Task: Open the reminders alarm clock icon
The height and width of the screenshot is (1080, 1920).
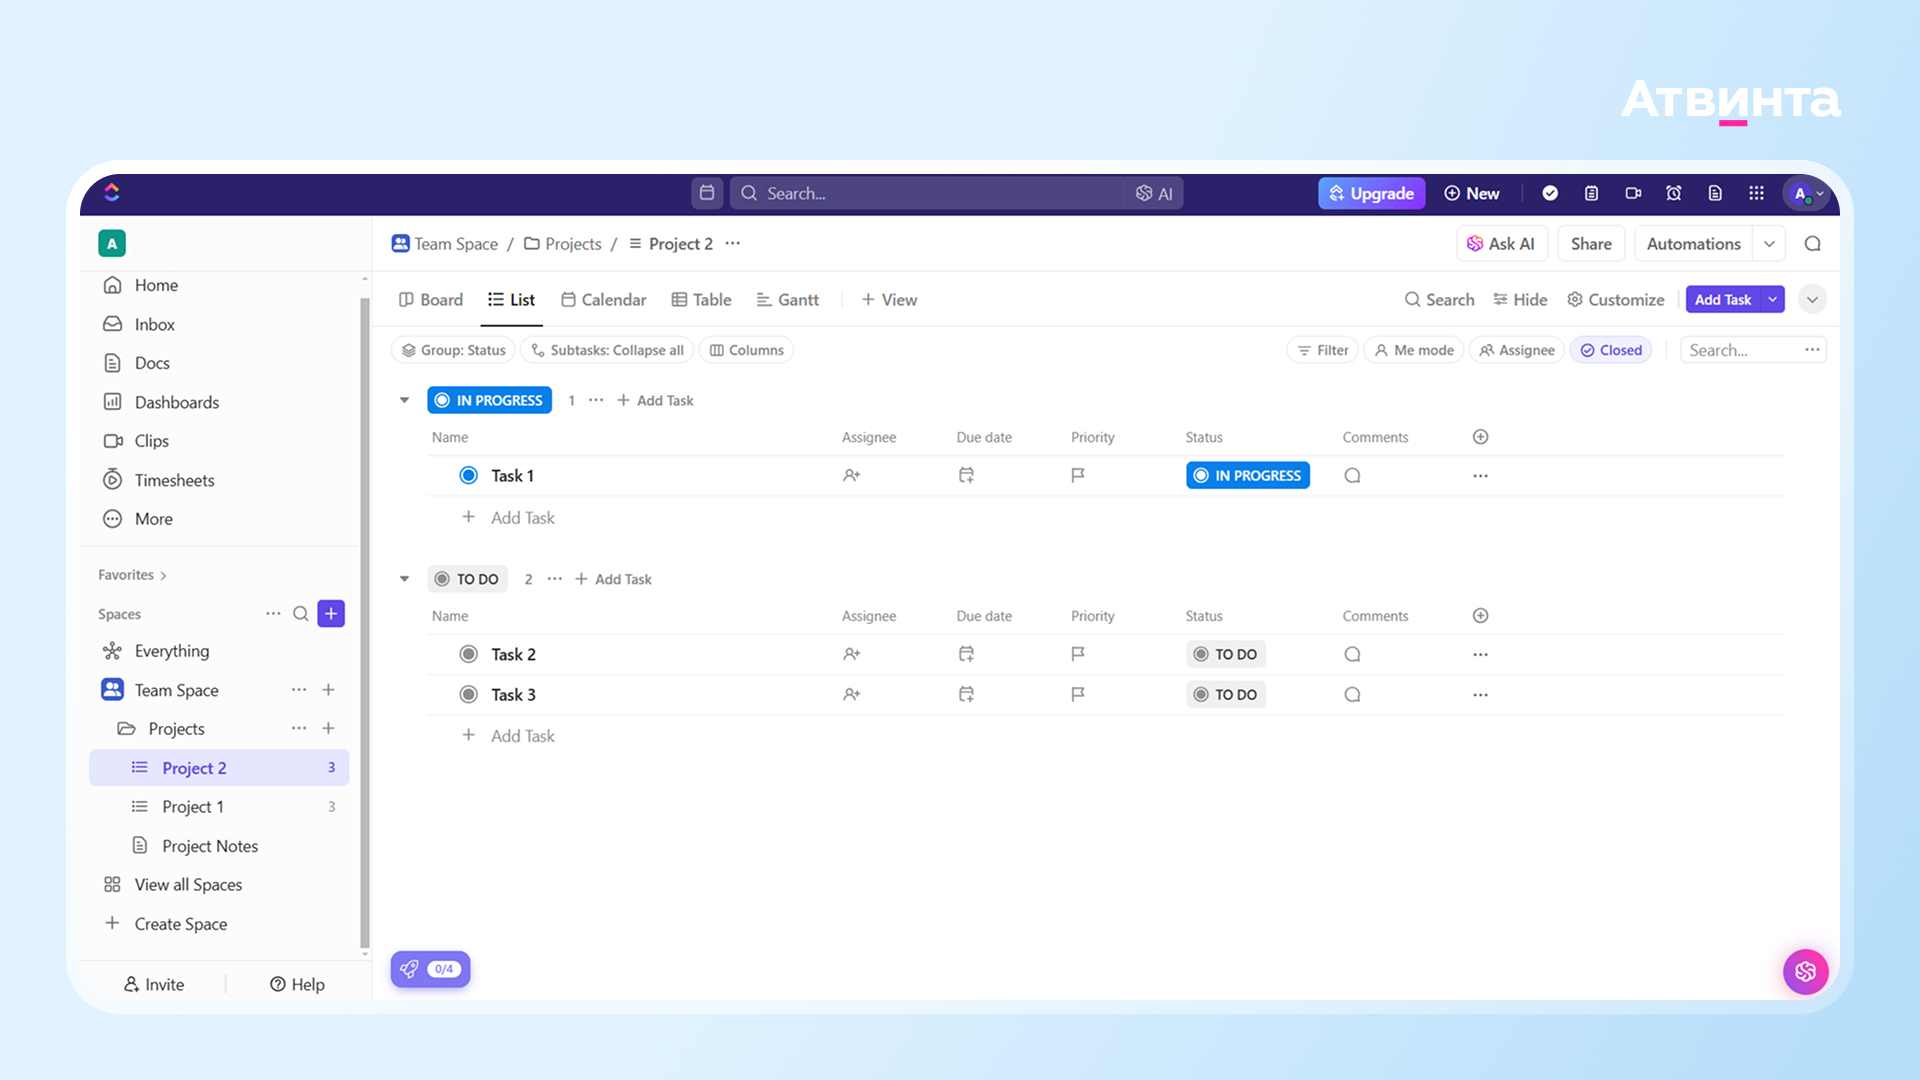Action: tap(1673, 193)
